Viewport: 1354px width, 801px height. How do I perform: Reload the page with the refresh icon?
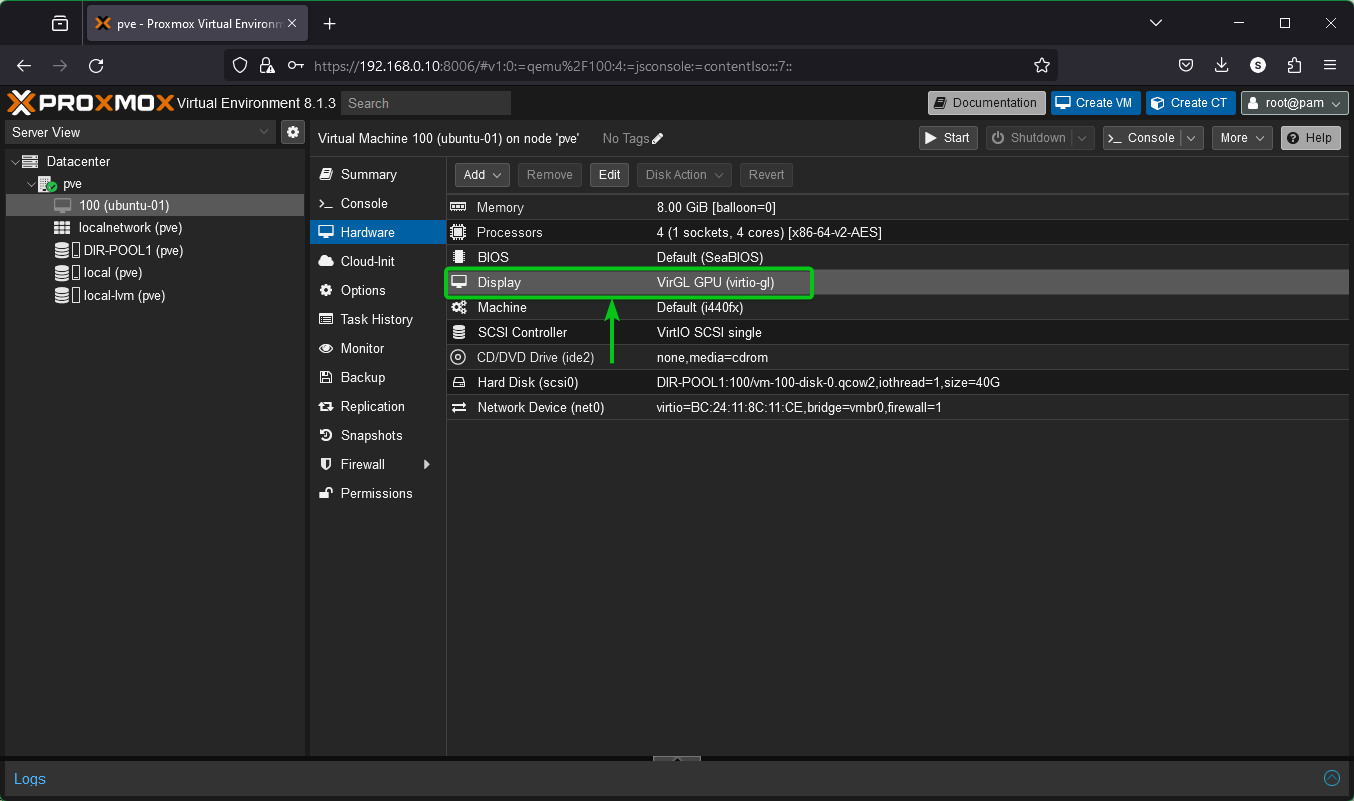(96, 65)
